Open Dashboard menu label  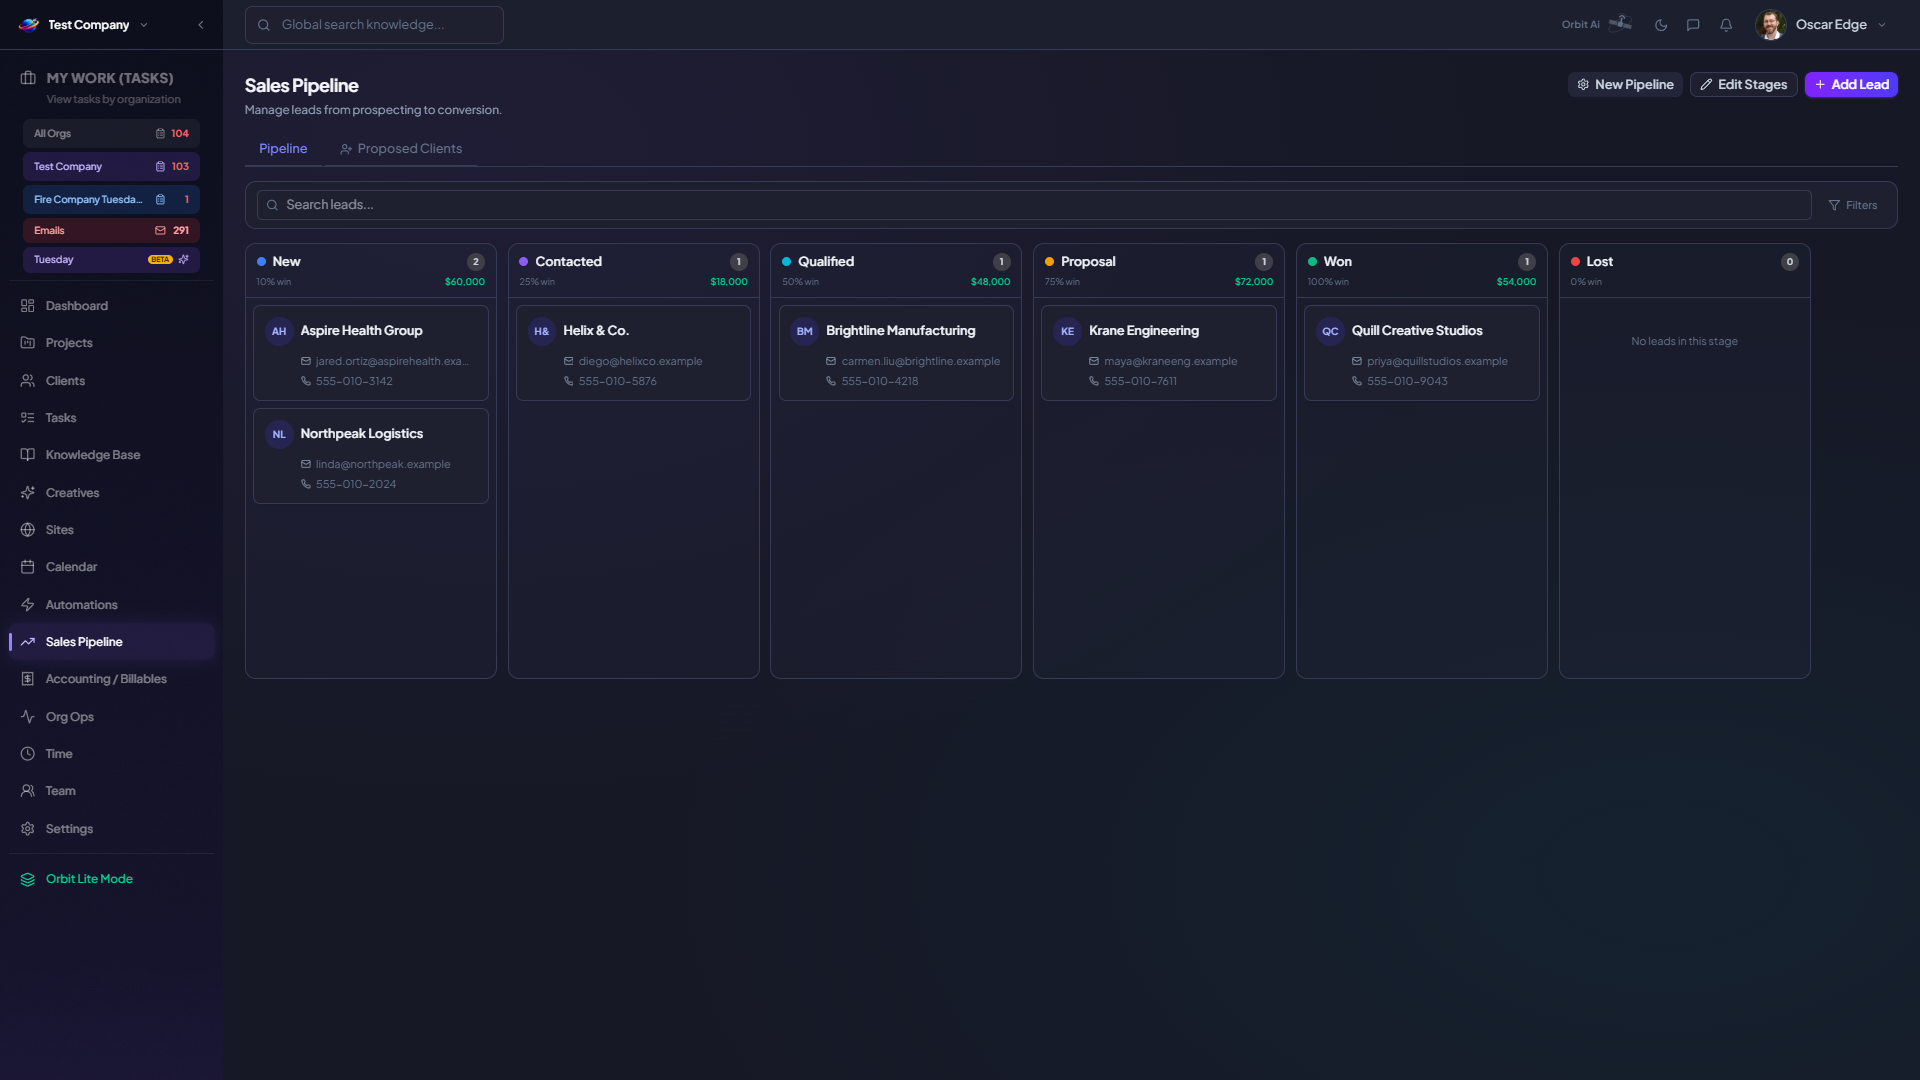(x=77, y=306)
